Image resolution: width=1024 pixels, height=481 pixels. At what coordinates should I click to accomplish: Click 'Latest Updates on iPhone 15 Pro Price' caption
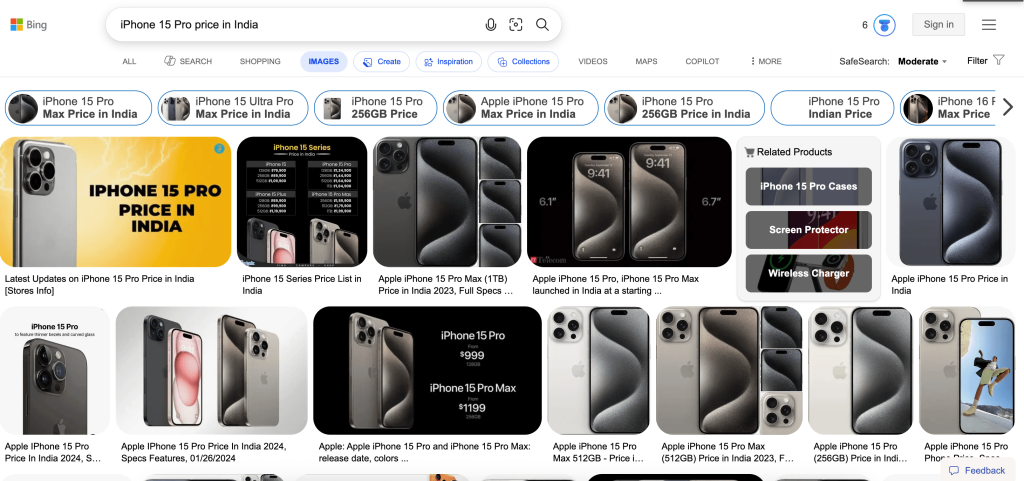(99, 285)
